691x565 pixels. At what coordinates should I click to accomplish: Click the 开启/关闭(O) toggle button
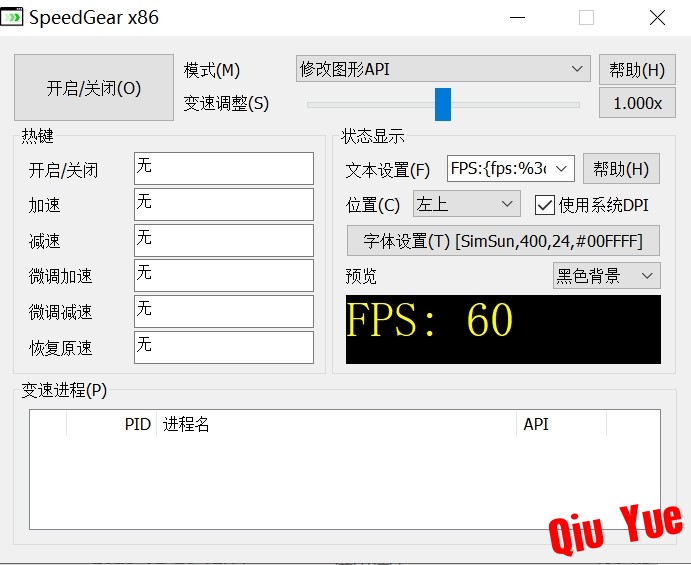pos(94,88)
